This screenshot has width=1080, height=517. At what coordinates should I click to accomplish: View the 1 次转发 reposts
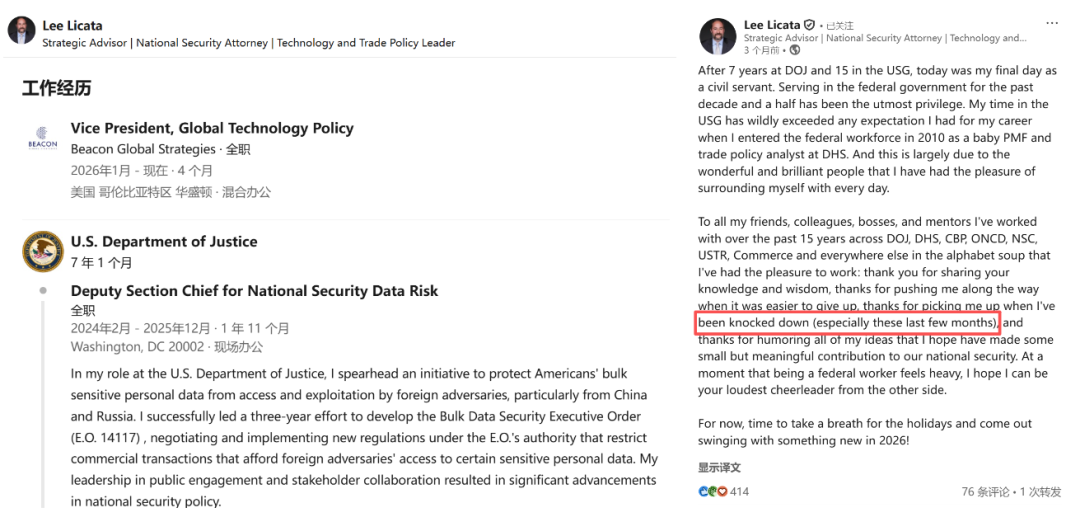pyautogui.click(x=1043, y=492)
